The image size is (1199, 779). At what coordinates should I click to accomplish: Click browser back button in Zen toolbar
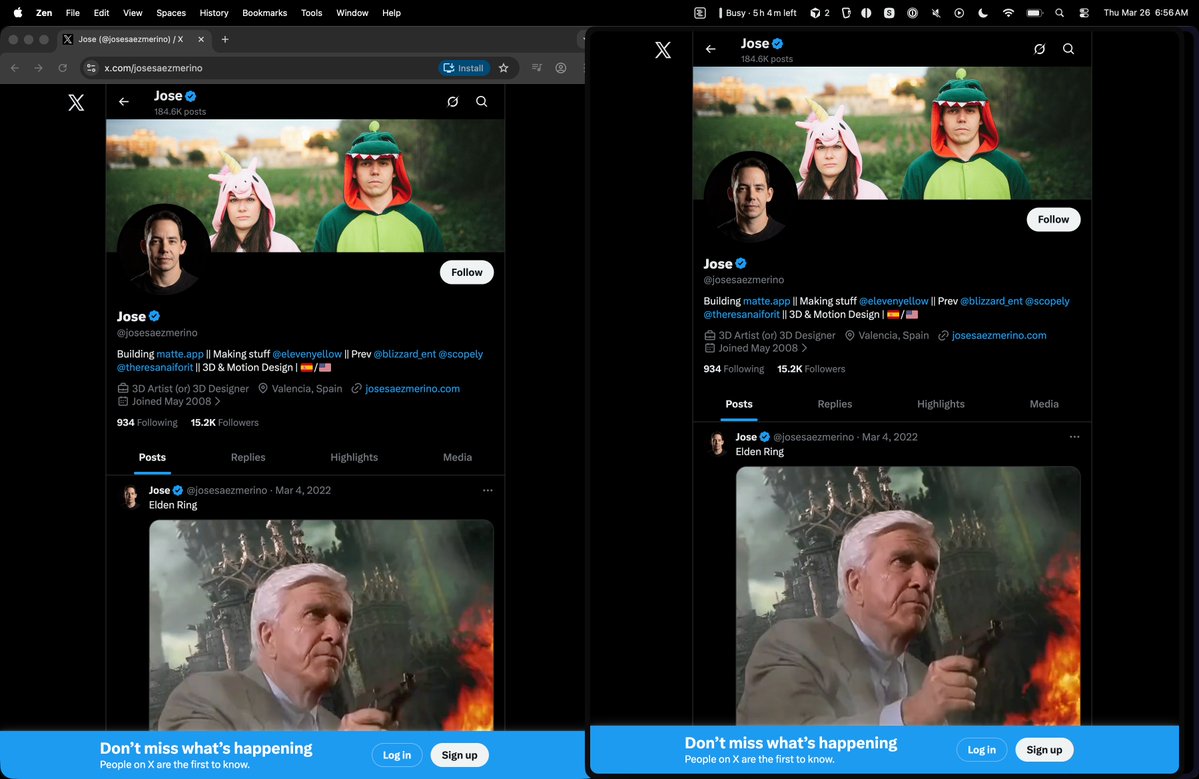[15, 68]
